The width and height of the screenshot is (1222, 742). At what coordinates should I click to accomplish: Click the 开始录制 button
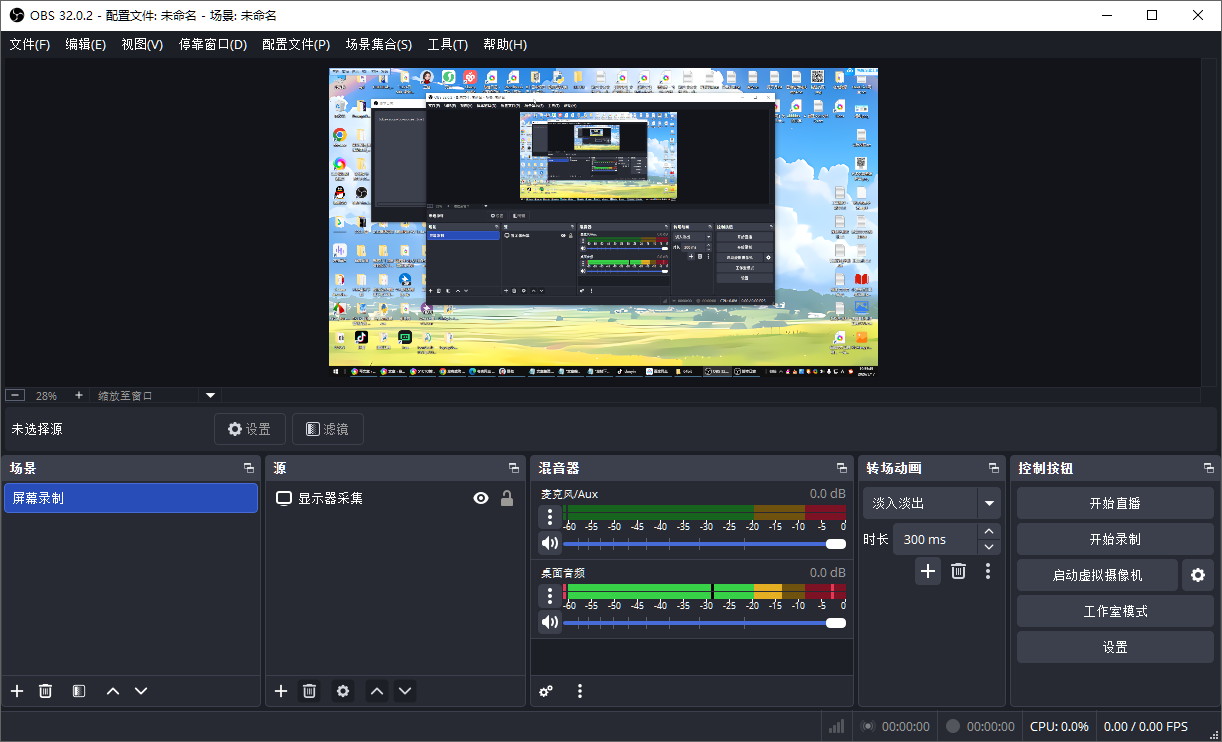(x=1115, y=539)
